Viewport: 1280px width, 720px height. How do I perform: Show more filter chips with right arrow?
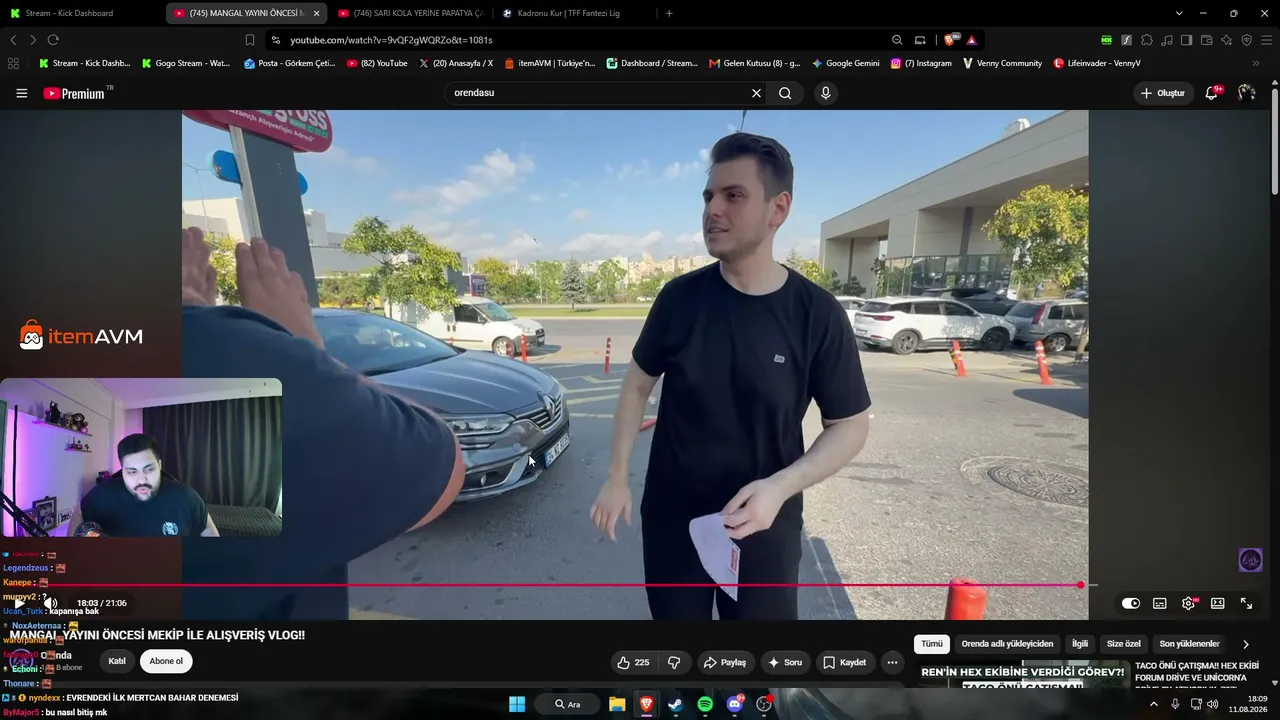1246,644
